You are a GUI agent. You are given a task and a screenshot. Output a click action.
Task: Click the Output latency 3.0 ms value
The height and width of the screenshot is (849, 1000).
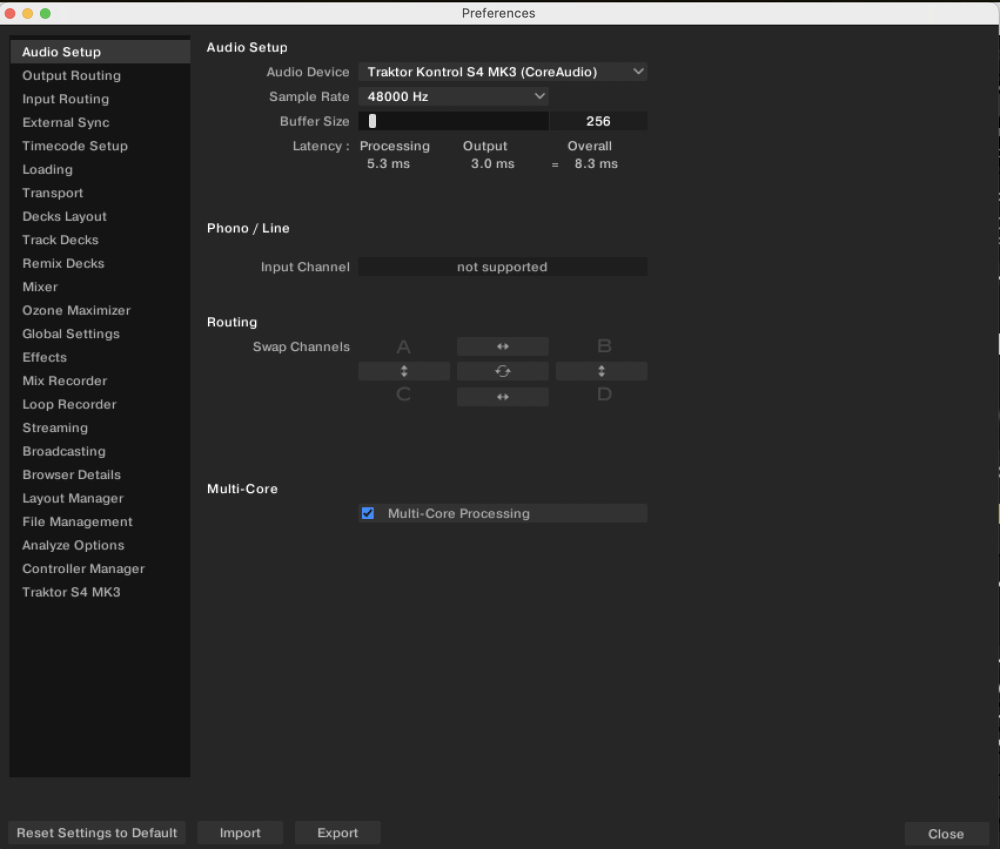pyautogui.click(x=492, y=164)
